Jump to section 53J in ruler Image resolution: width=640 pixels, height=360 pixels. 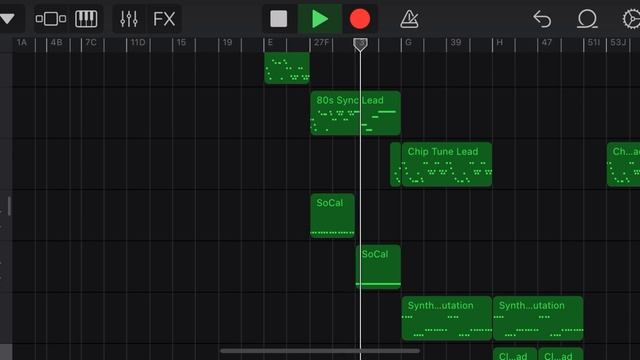point(618,42)
